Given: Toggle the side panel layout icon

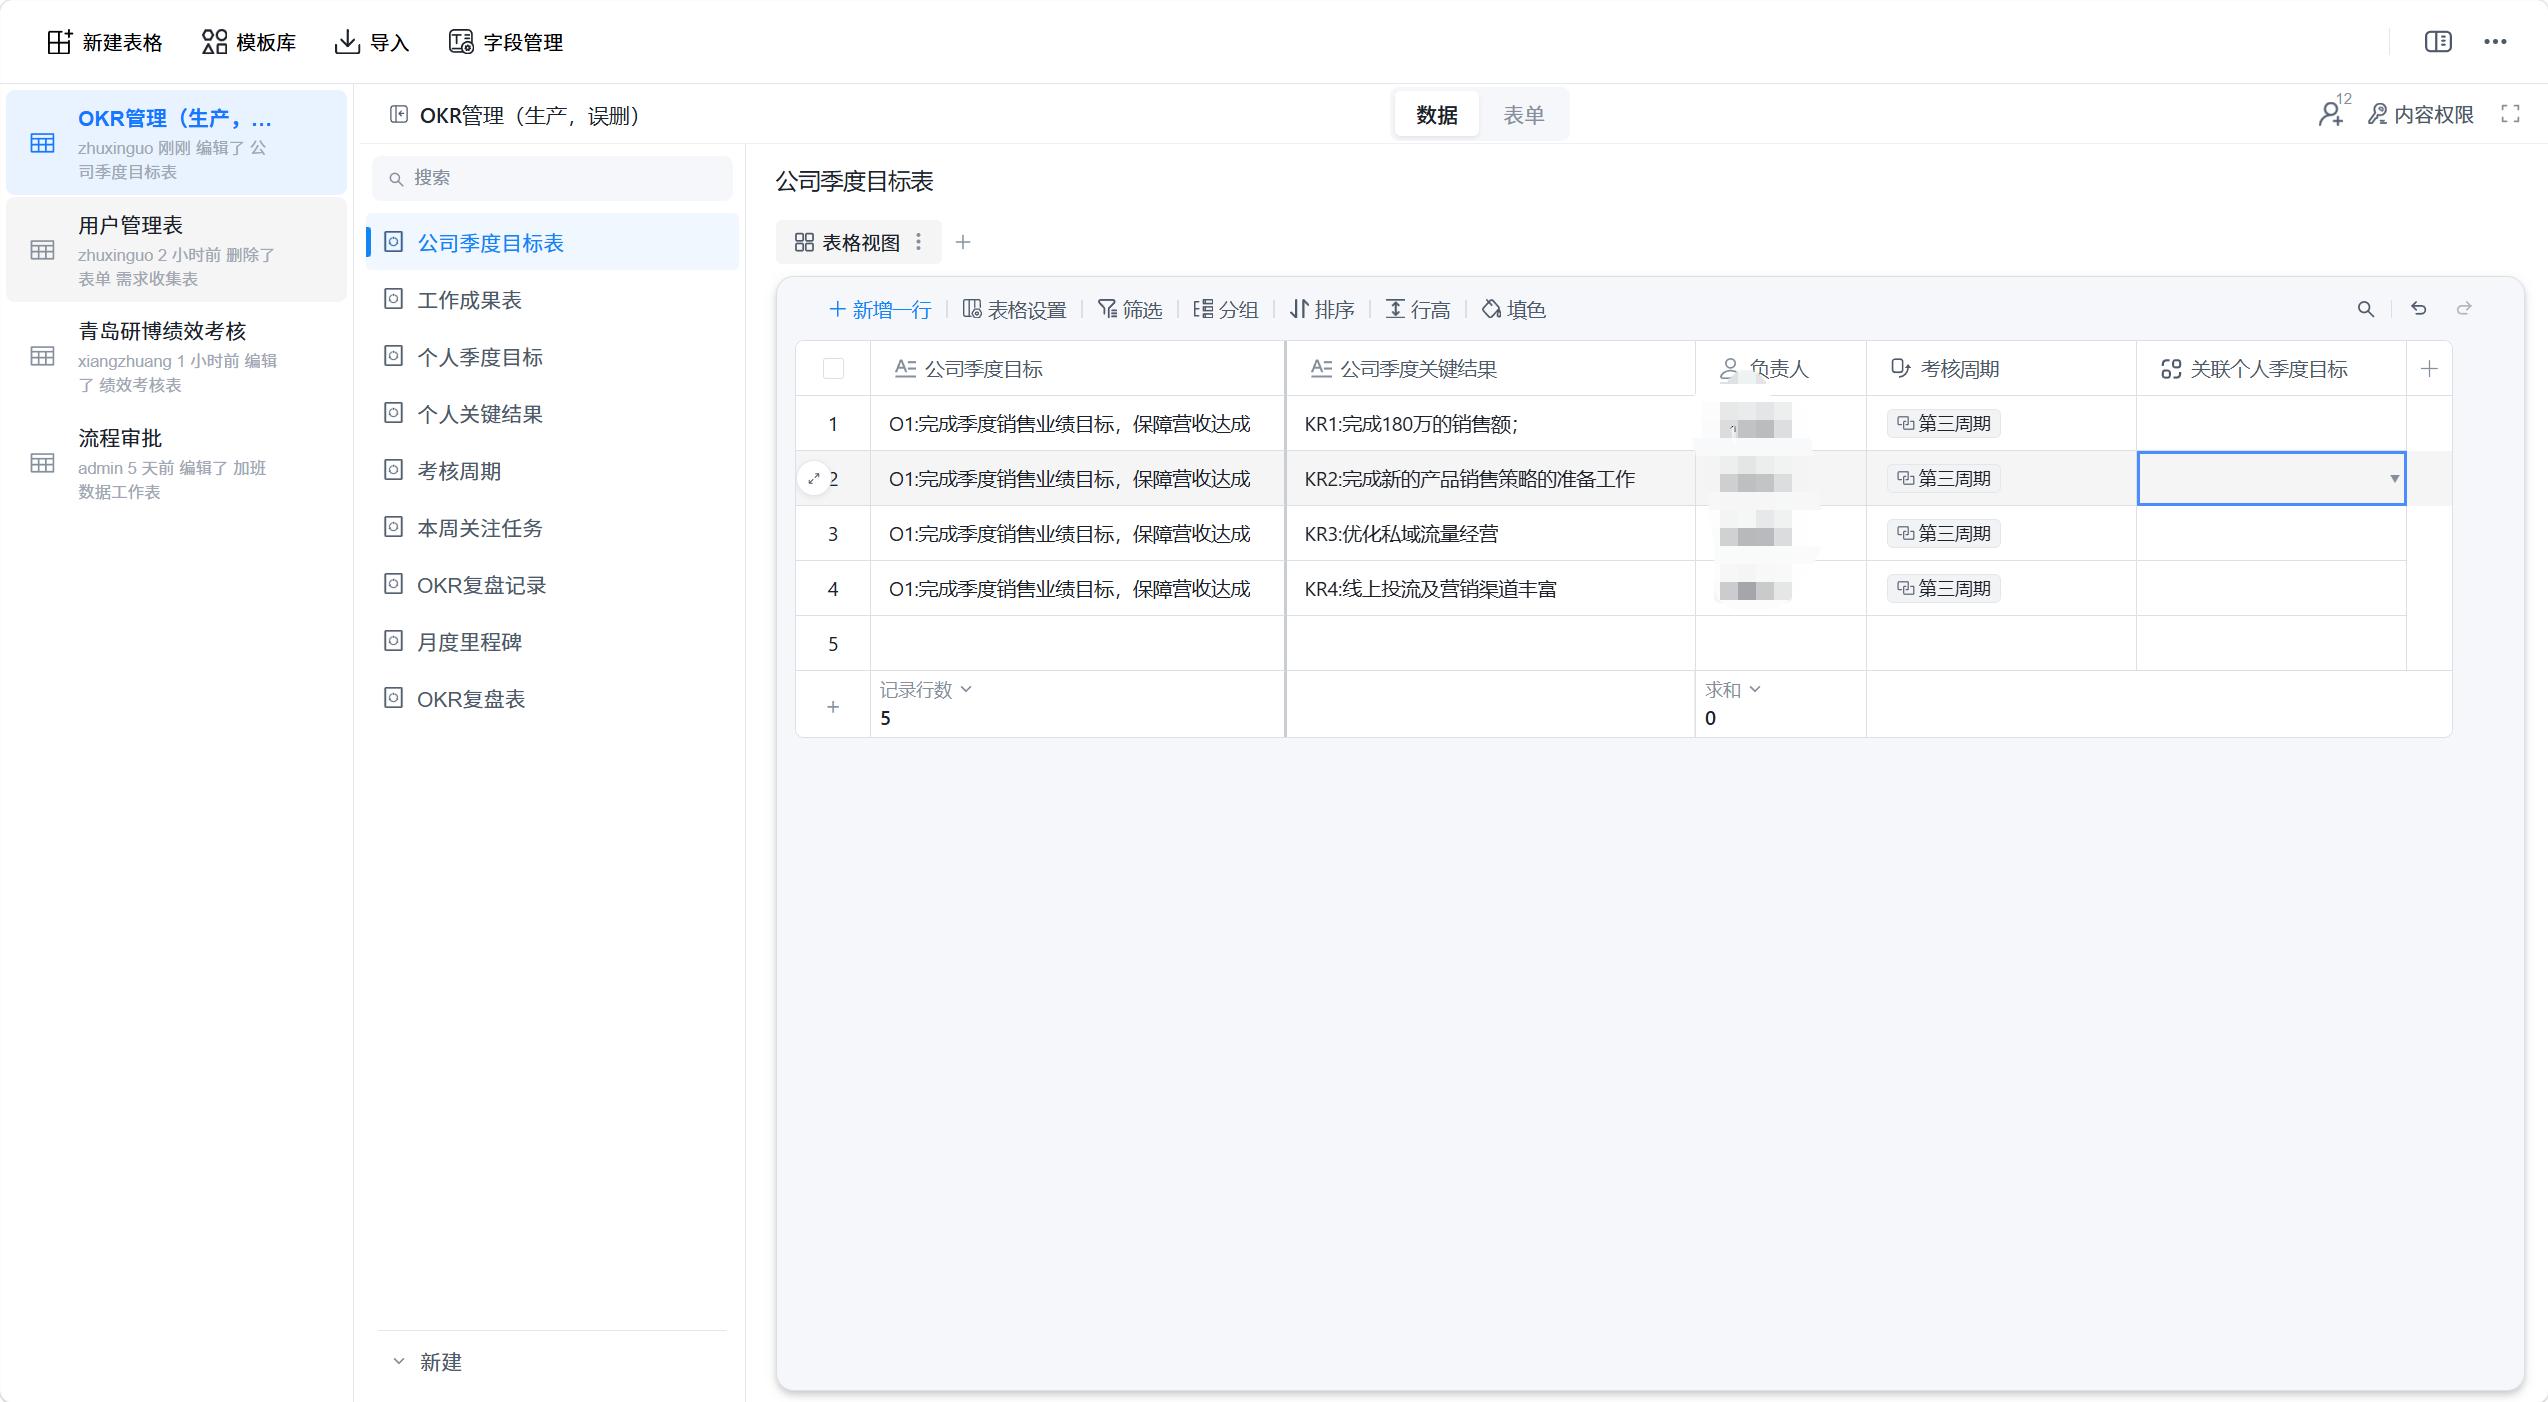Looking at the screenshot, I should [2438, 42].
